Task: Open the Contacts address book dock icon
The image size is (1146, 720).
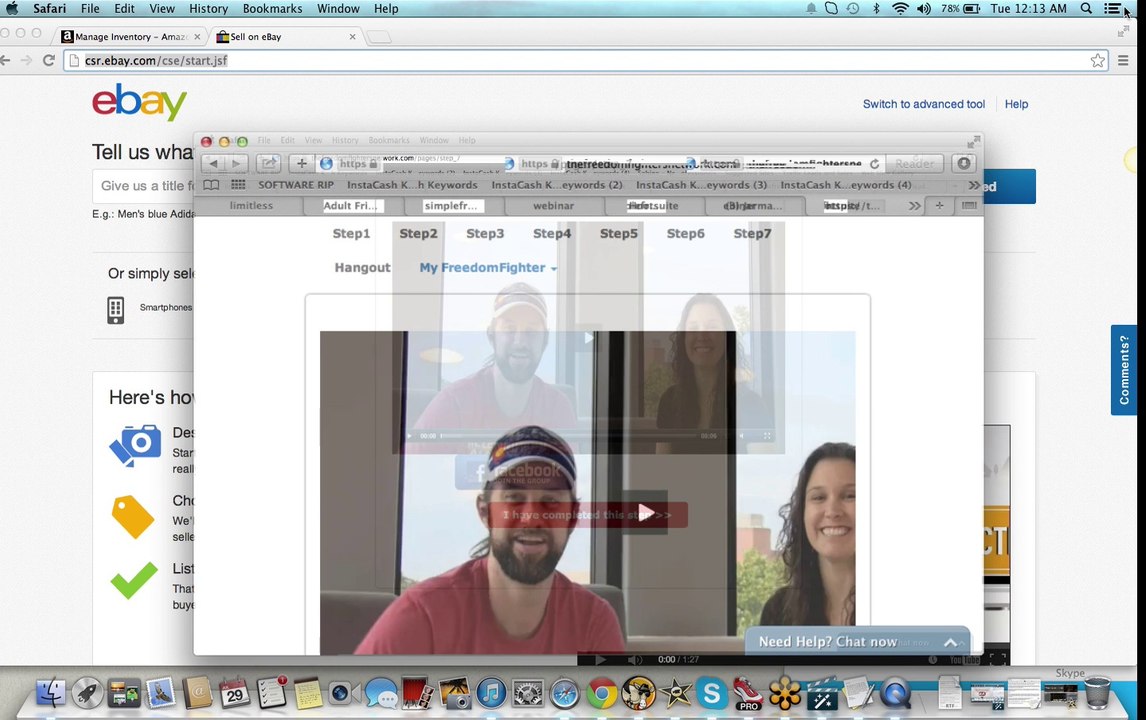Action: tap(197, 692)
